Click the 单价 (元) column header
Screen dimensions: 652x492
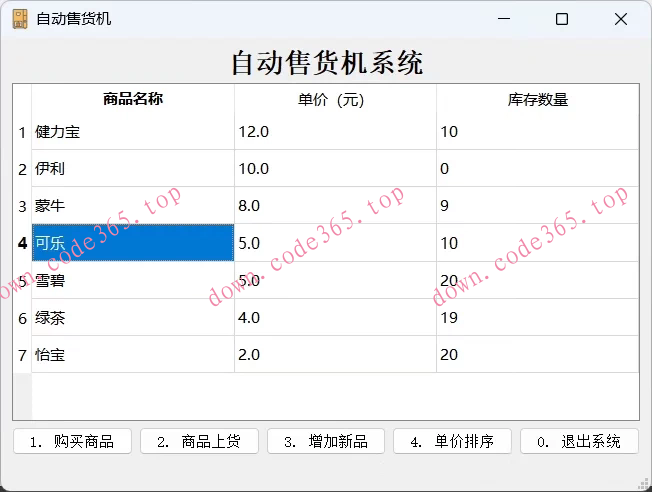pyautogui.click(x=336, y=99)
